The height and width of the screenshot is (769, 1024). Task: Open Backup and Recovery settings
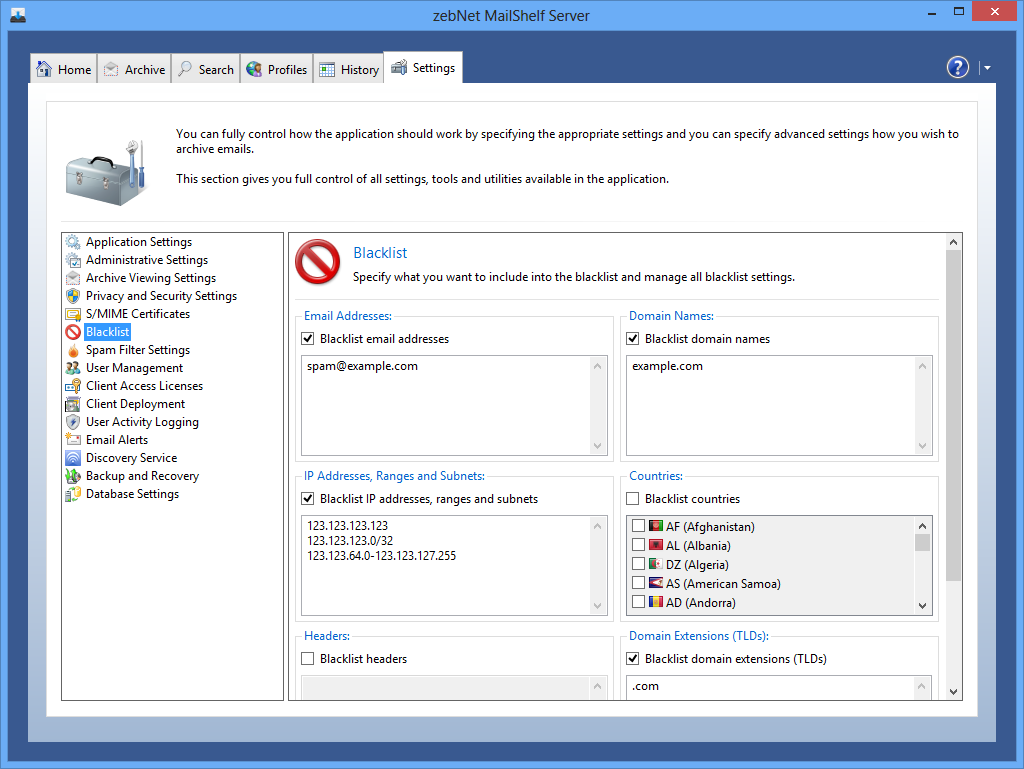[x=142, y=476]
